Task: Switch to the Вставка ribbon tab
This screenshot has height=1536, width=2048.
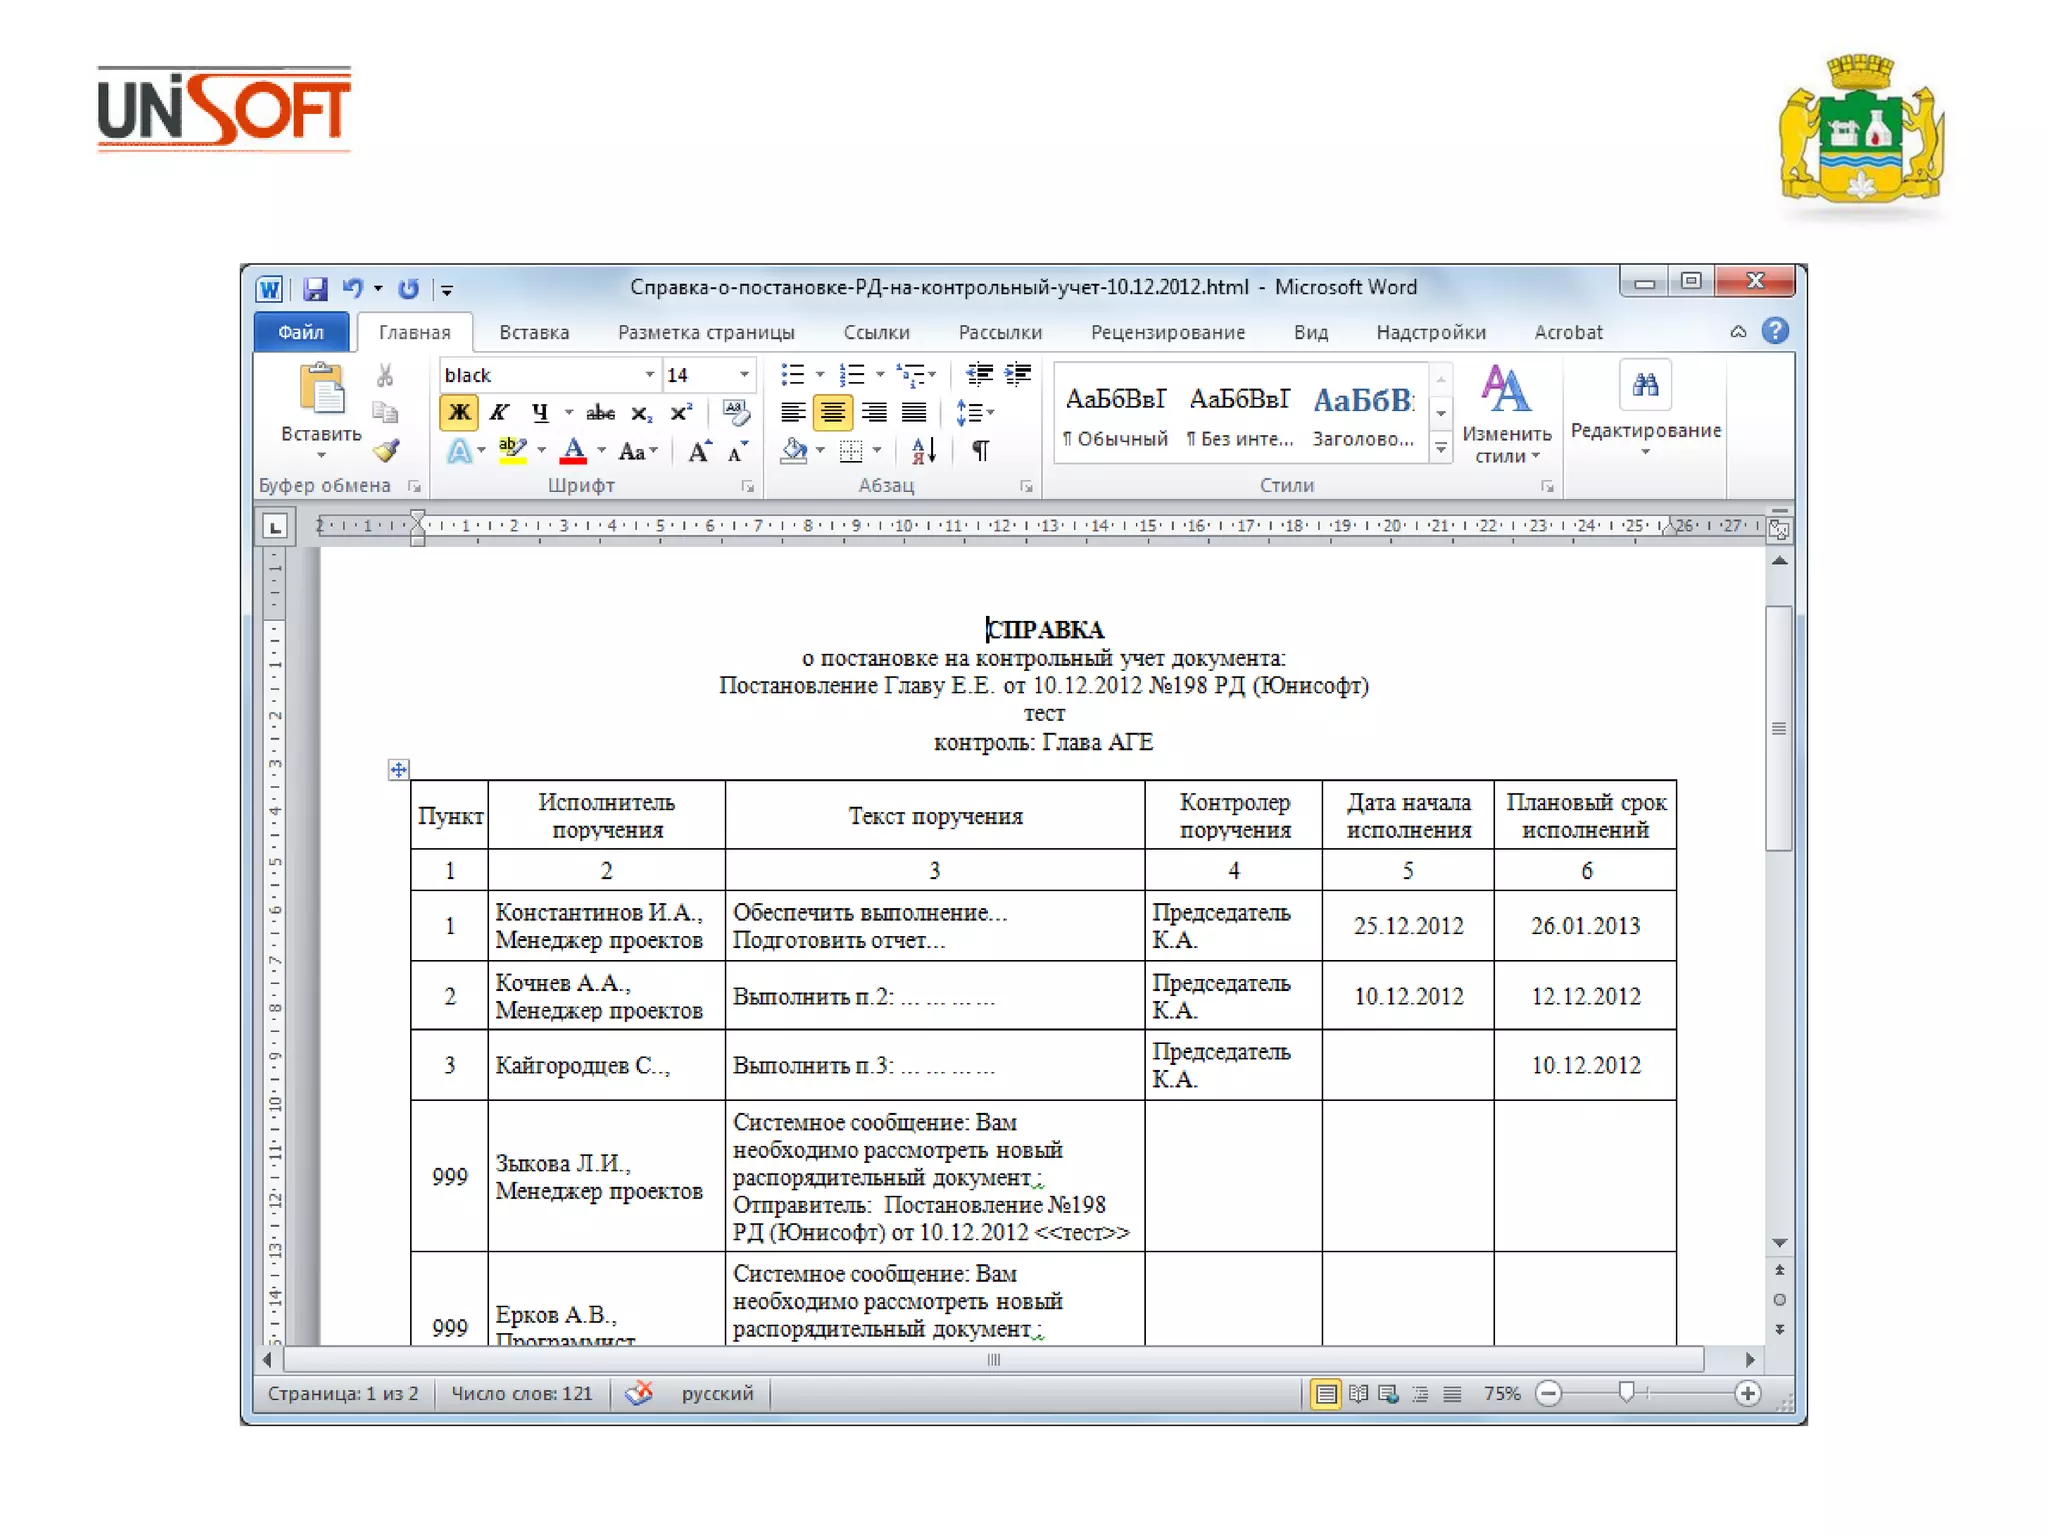Action: pos(534,332)
